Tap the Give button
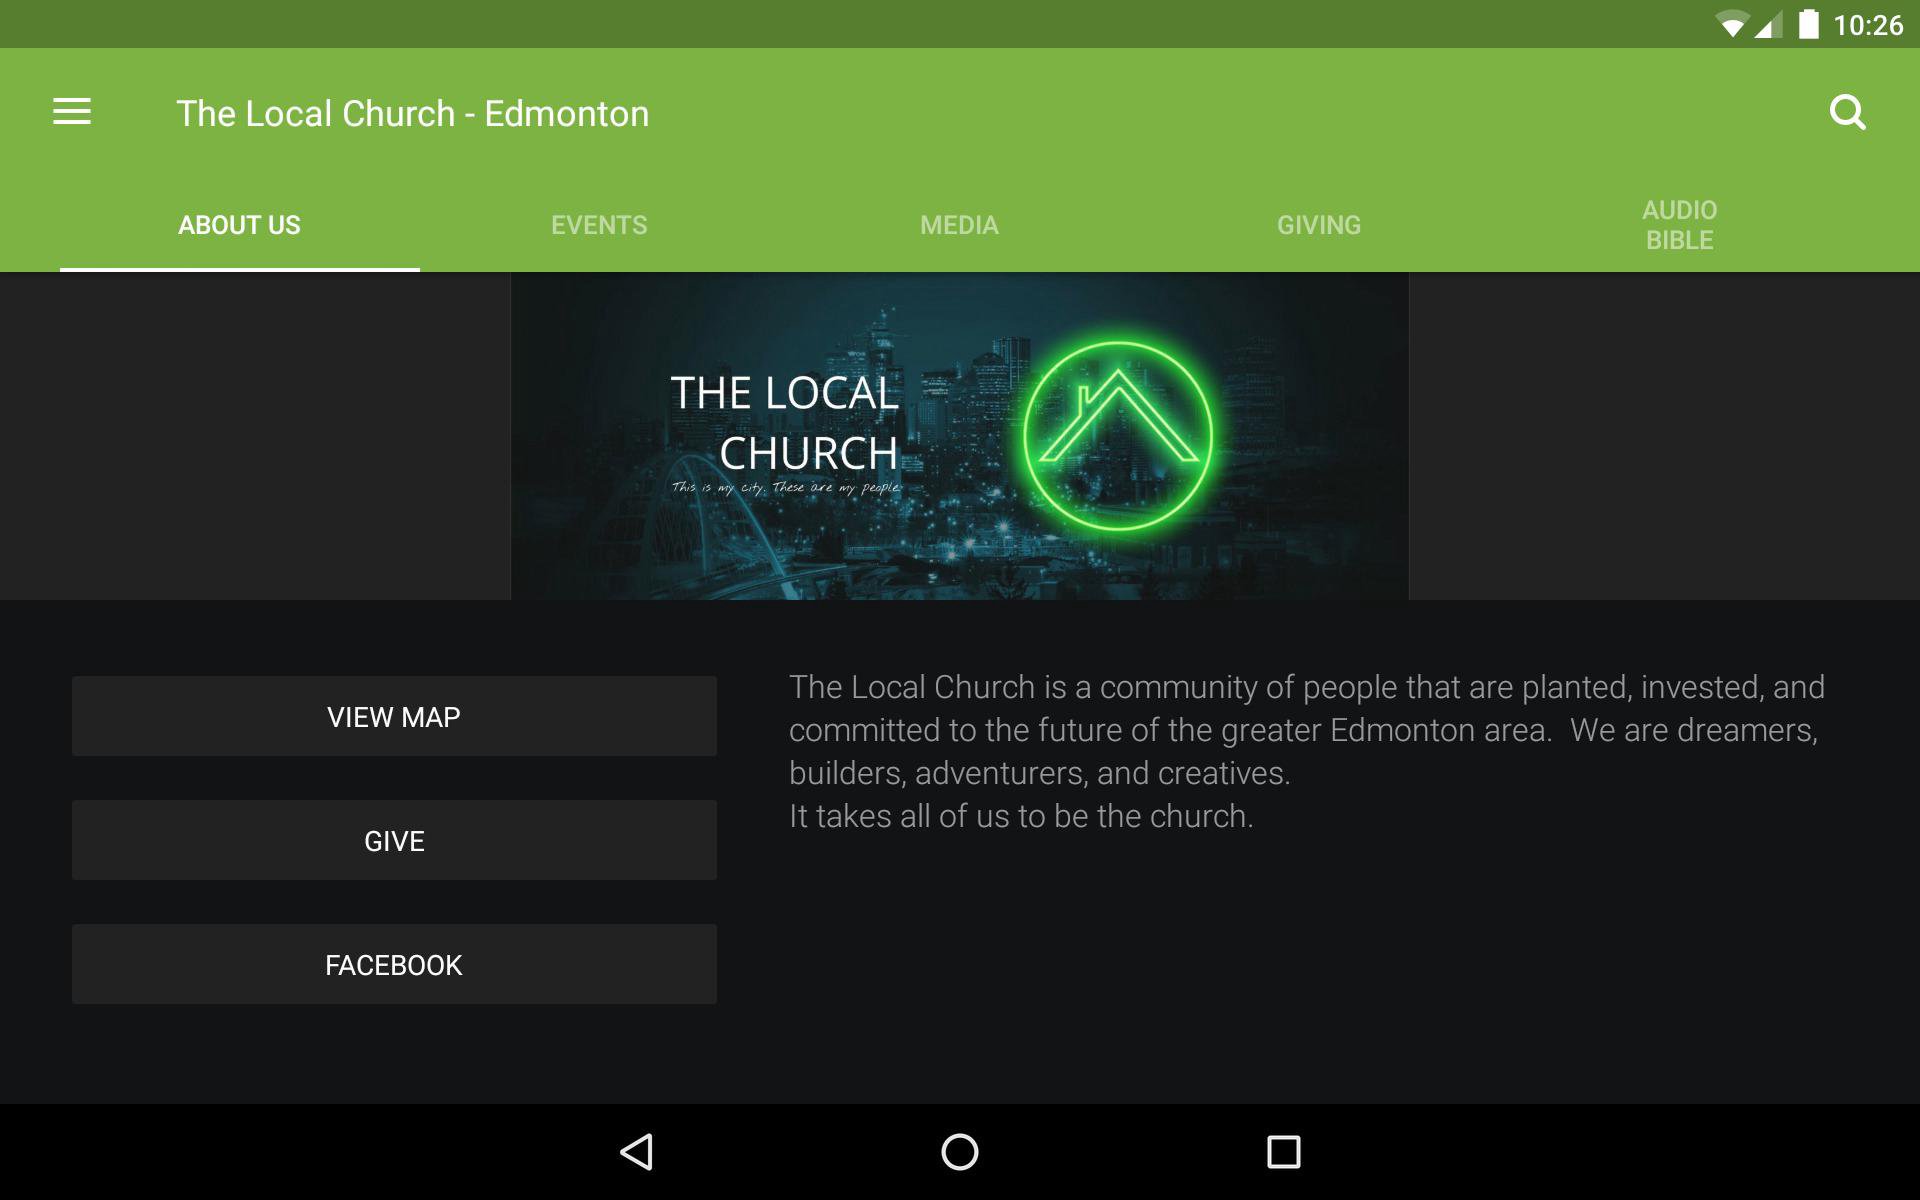The width and height of the screenshot is (1920, 1200). tap(394, 840)
